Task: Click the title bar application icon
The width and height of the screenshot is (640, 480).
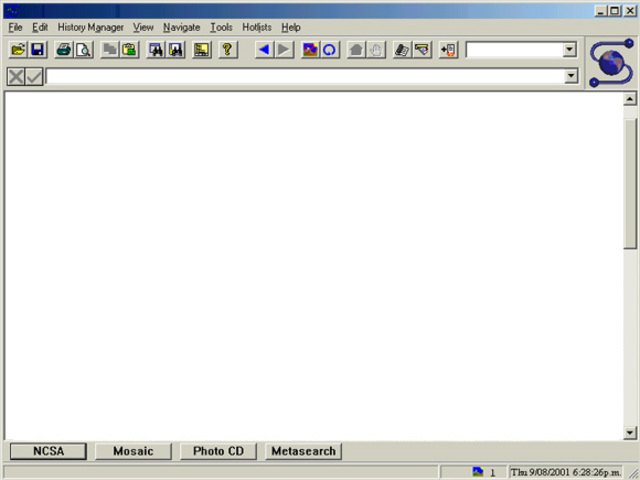Action: coord(12,11)
